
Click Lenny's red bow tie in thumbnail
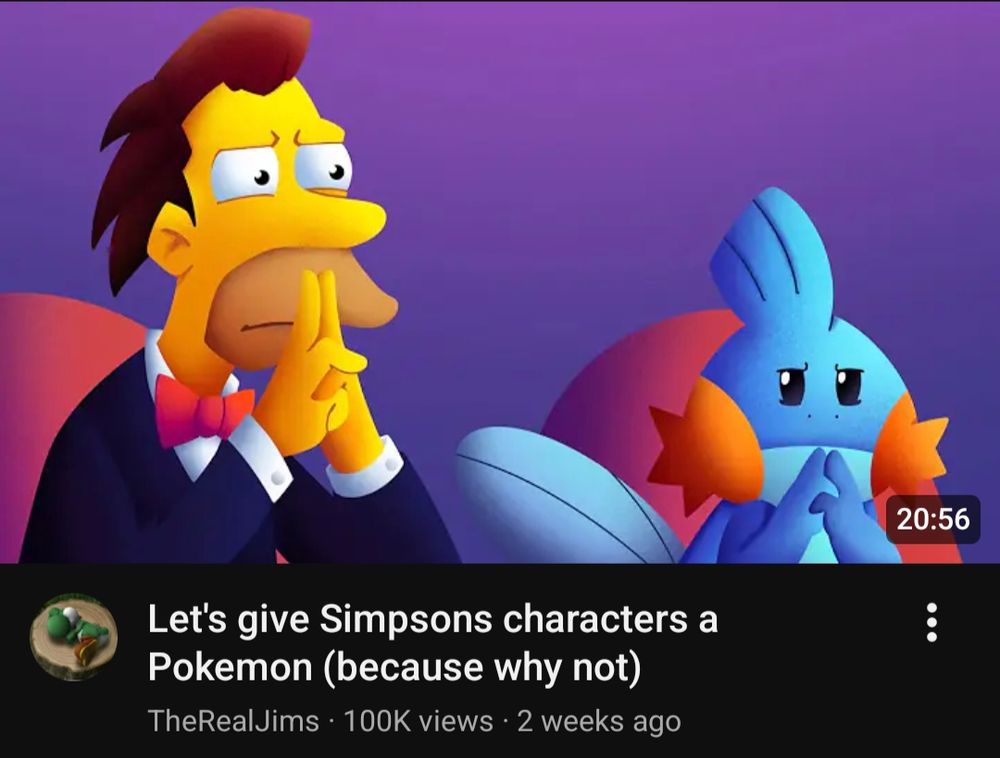202,409
